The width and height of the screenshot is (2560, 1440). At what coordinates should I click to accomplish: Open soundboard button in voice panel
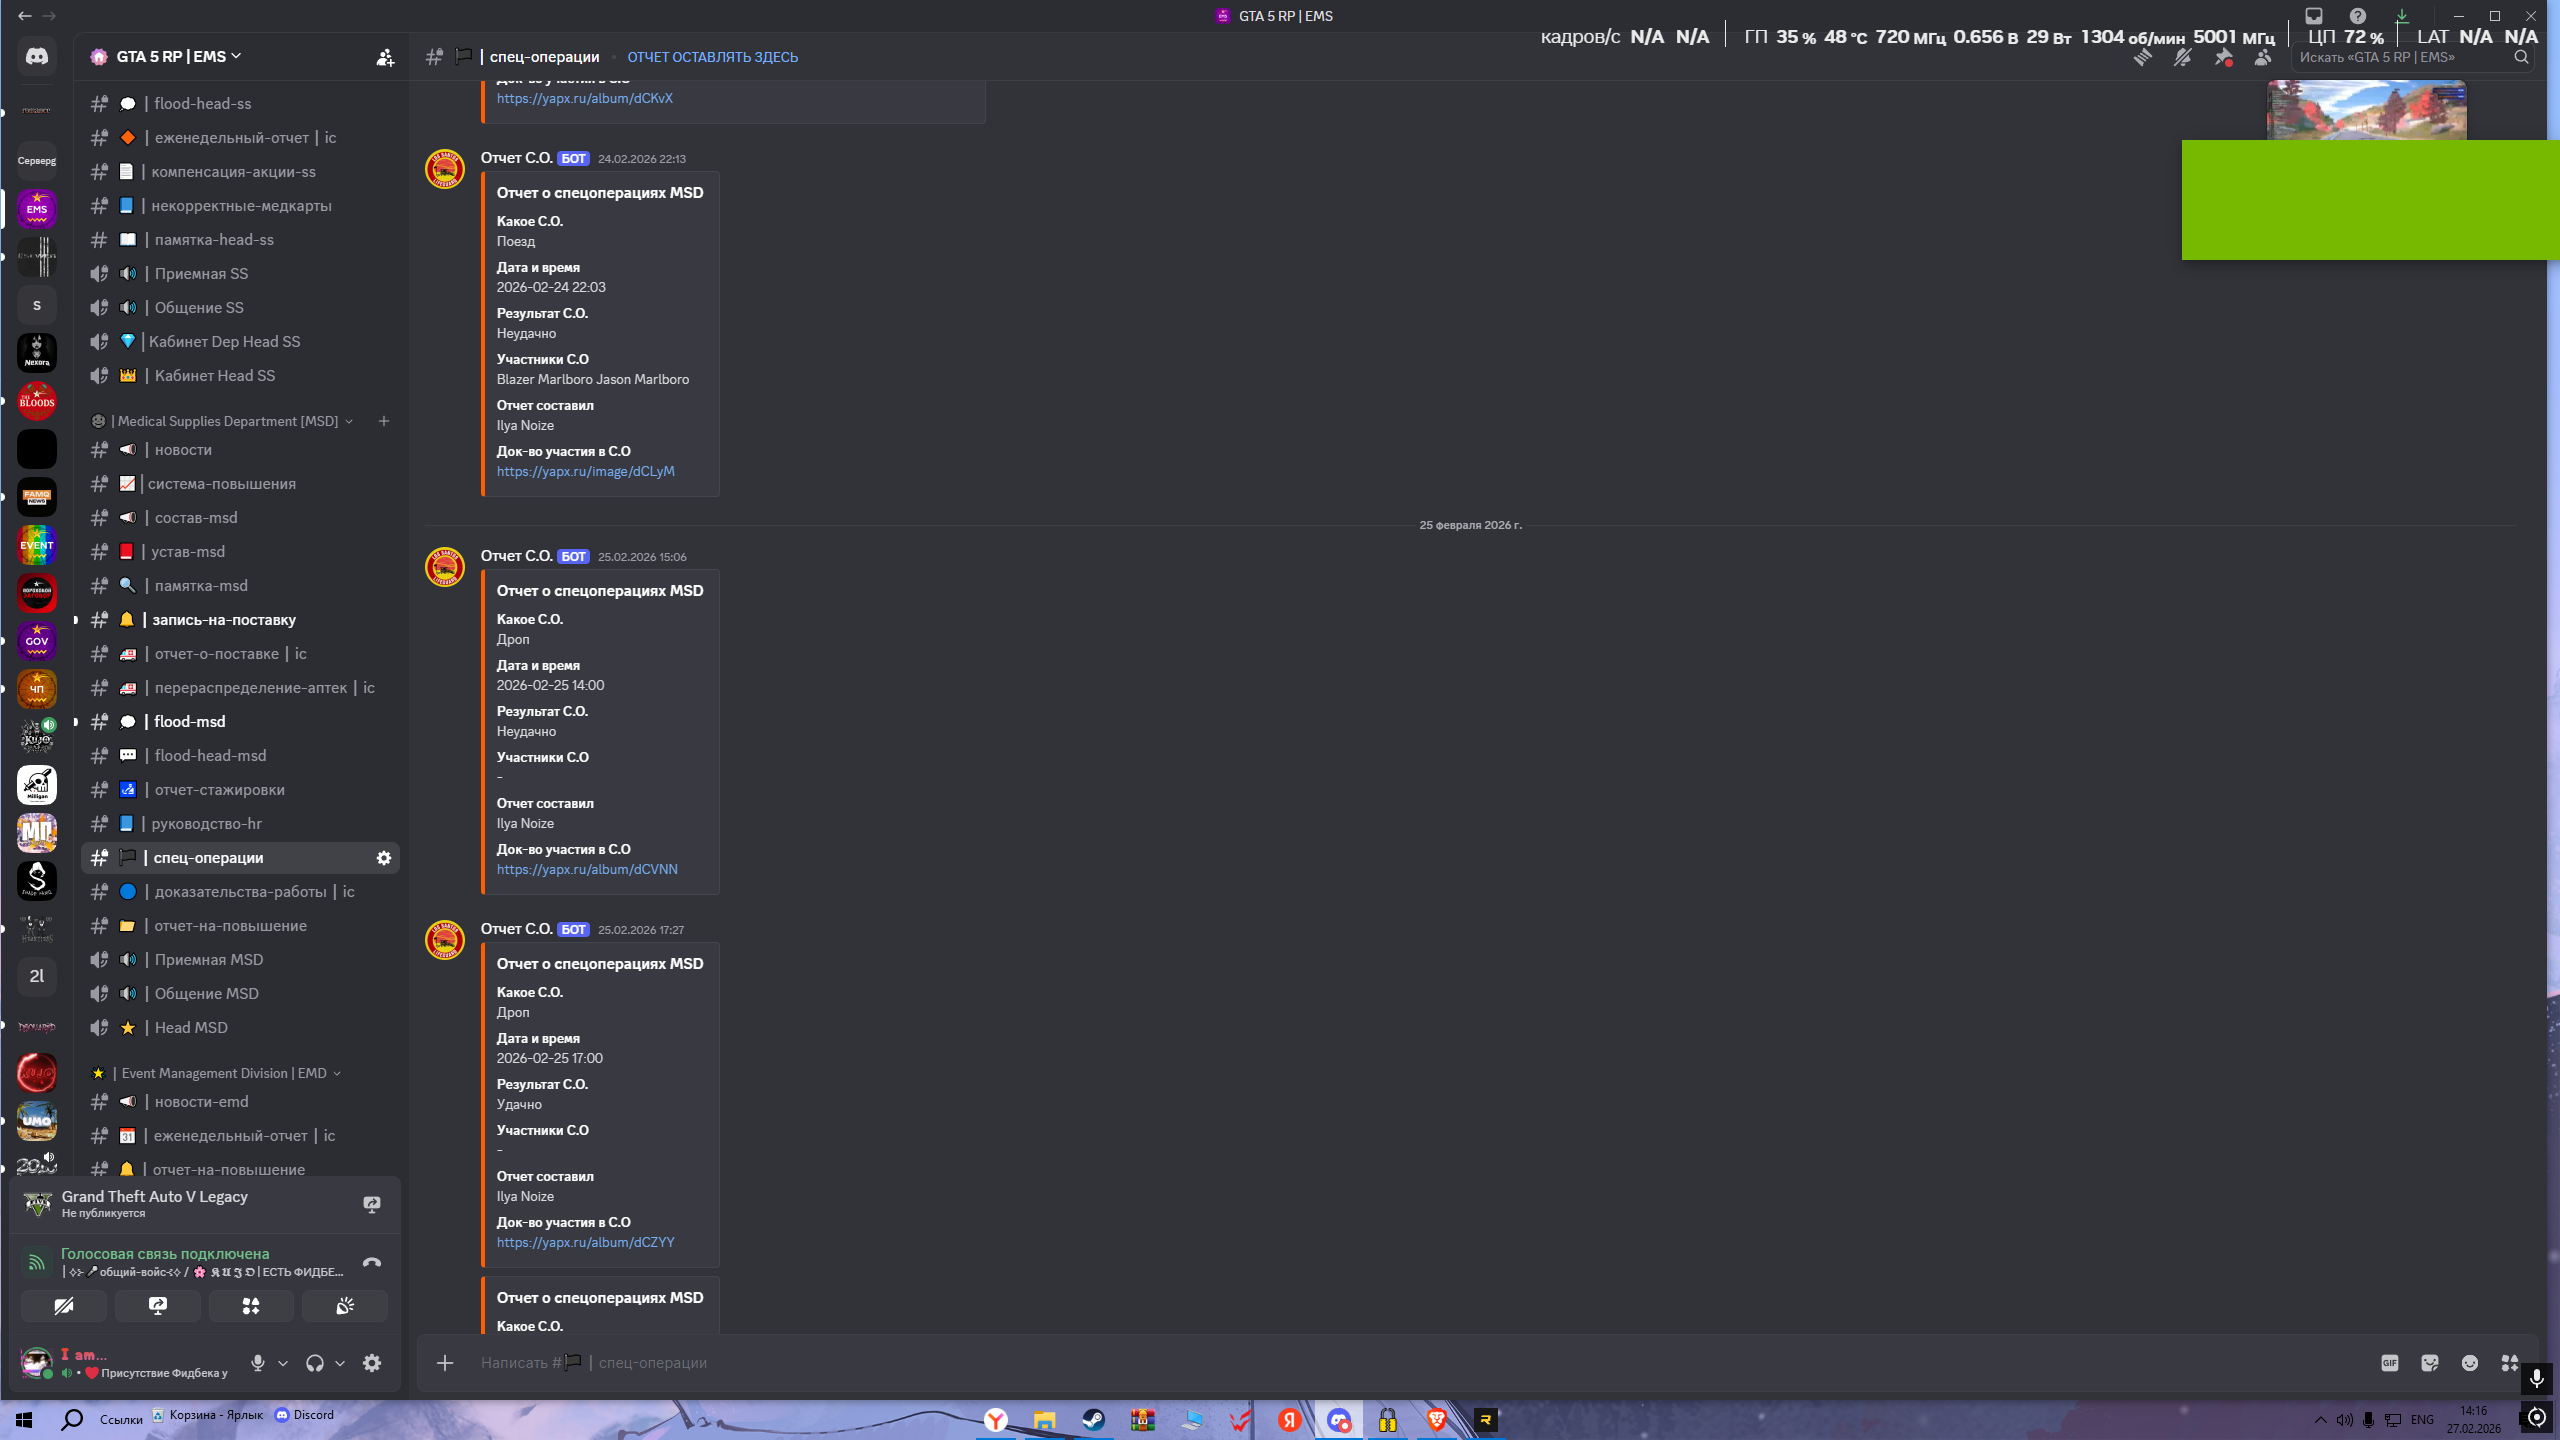coord(345,1306)
